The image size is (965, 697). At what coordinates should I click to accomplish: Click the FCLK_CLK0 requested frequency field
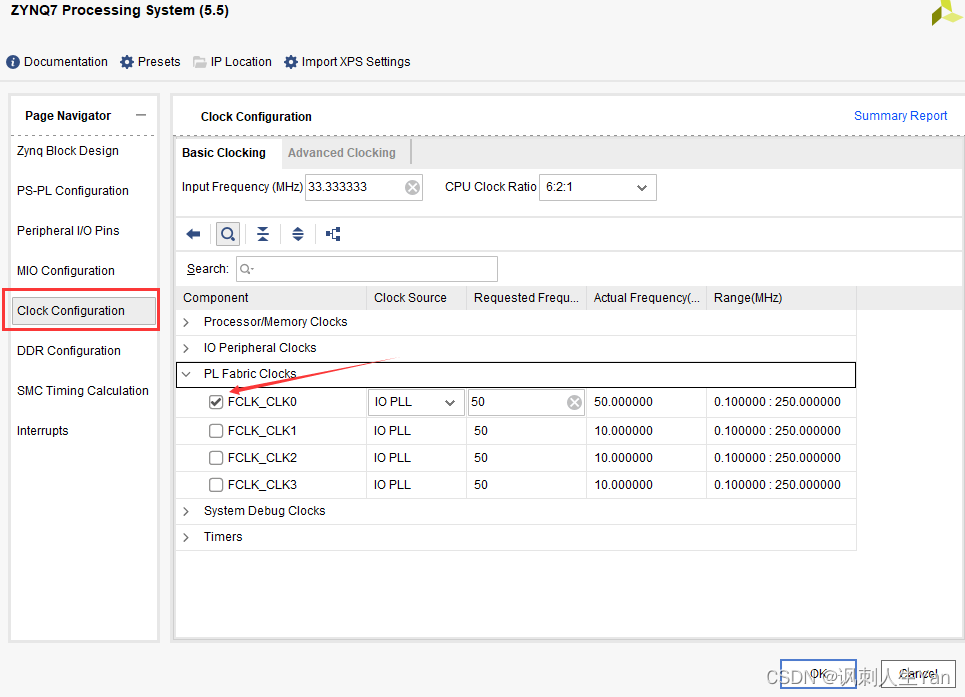526,402
